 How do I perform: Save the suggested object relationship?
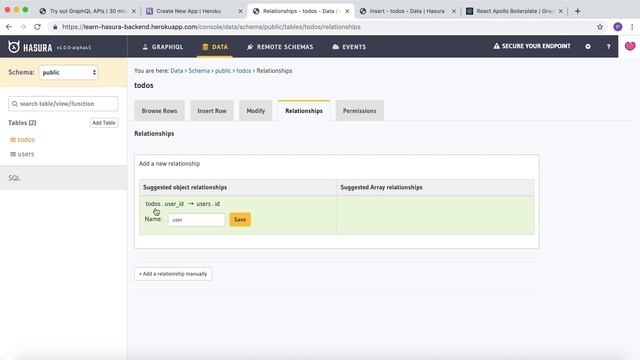(x=240, y=220)
